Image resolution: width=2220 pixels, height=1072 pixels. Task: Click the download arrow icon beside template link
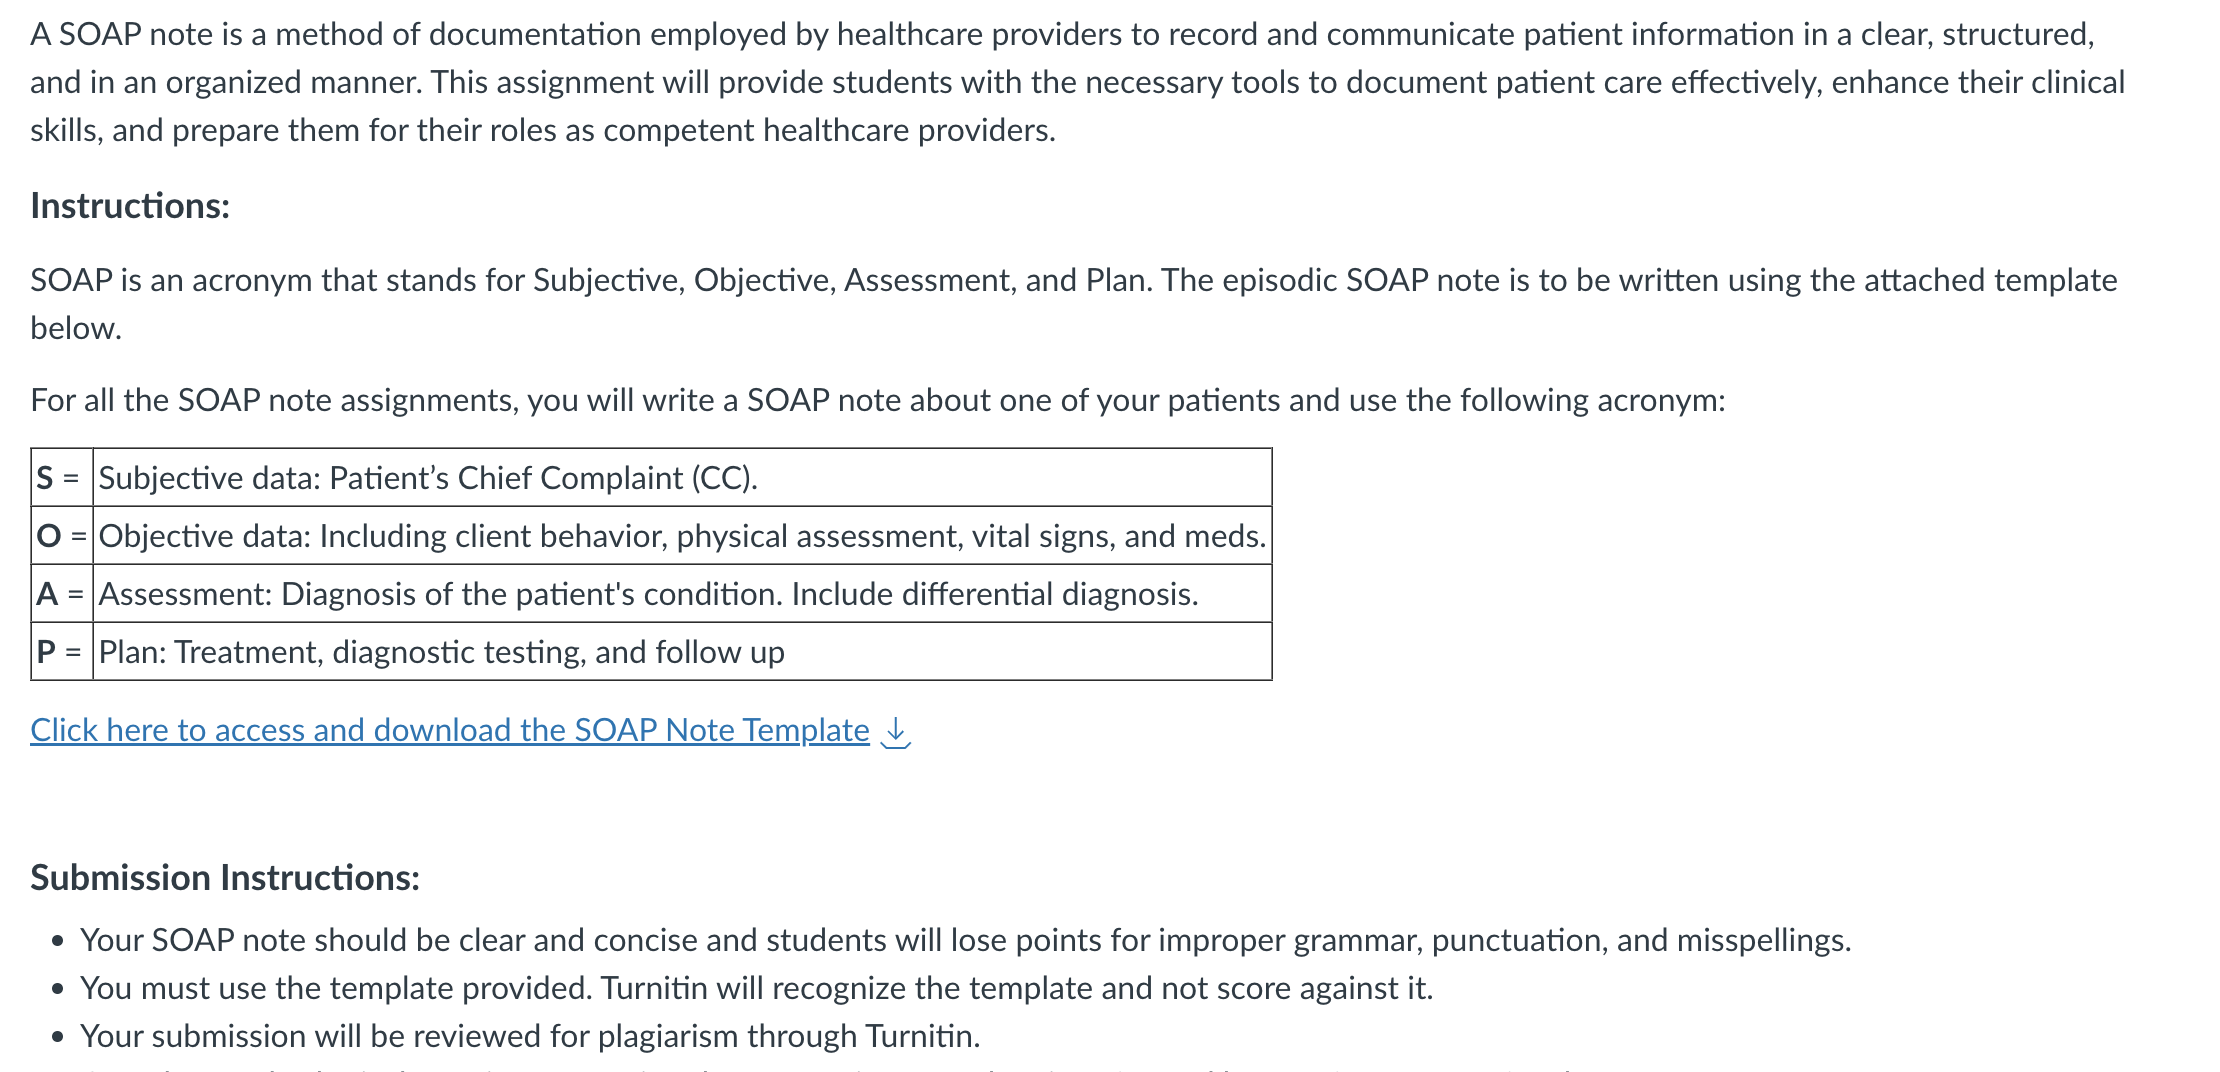[895, 732]
